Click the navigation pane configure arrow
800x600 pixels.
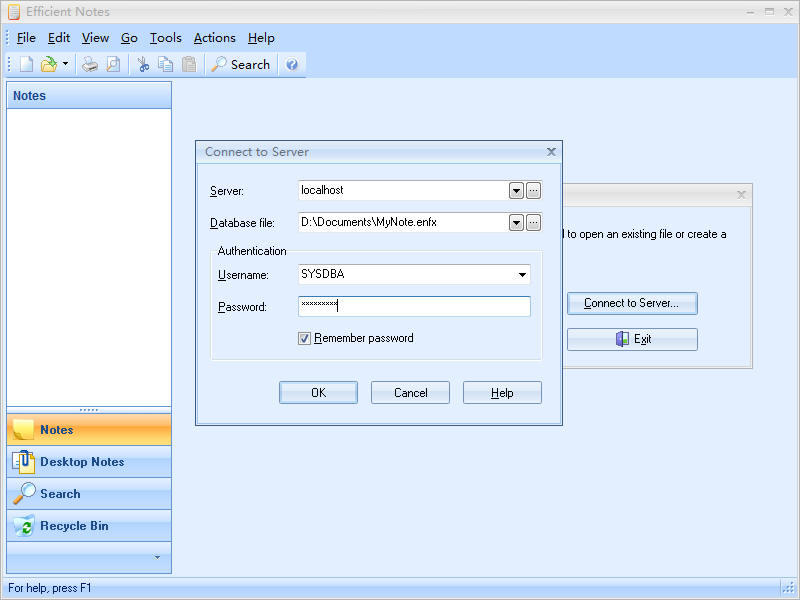pos(157,557)
